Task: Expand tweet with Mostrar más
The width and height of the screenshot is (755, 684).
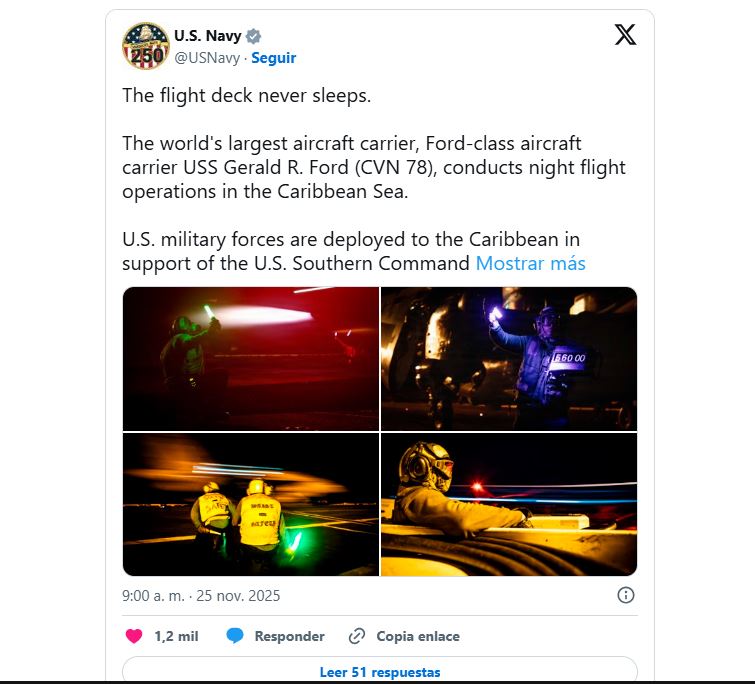Action: 531,263
